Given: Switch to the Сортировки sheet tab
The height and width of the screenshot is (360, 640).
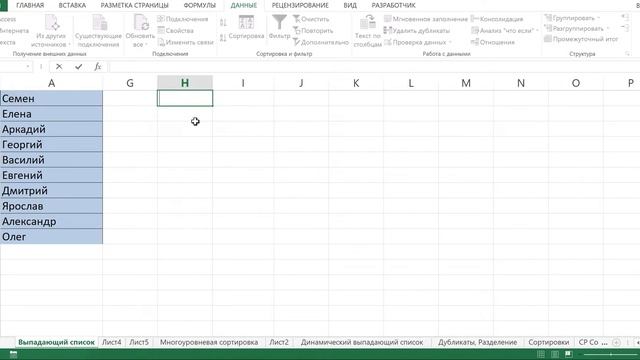Looking at the screenshot, I should (549, 342).
